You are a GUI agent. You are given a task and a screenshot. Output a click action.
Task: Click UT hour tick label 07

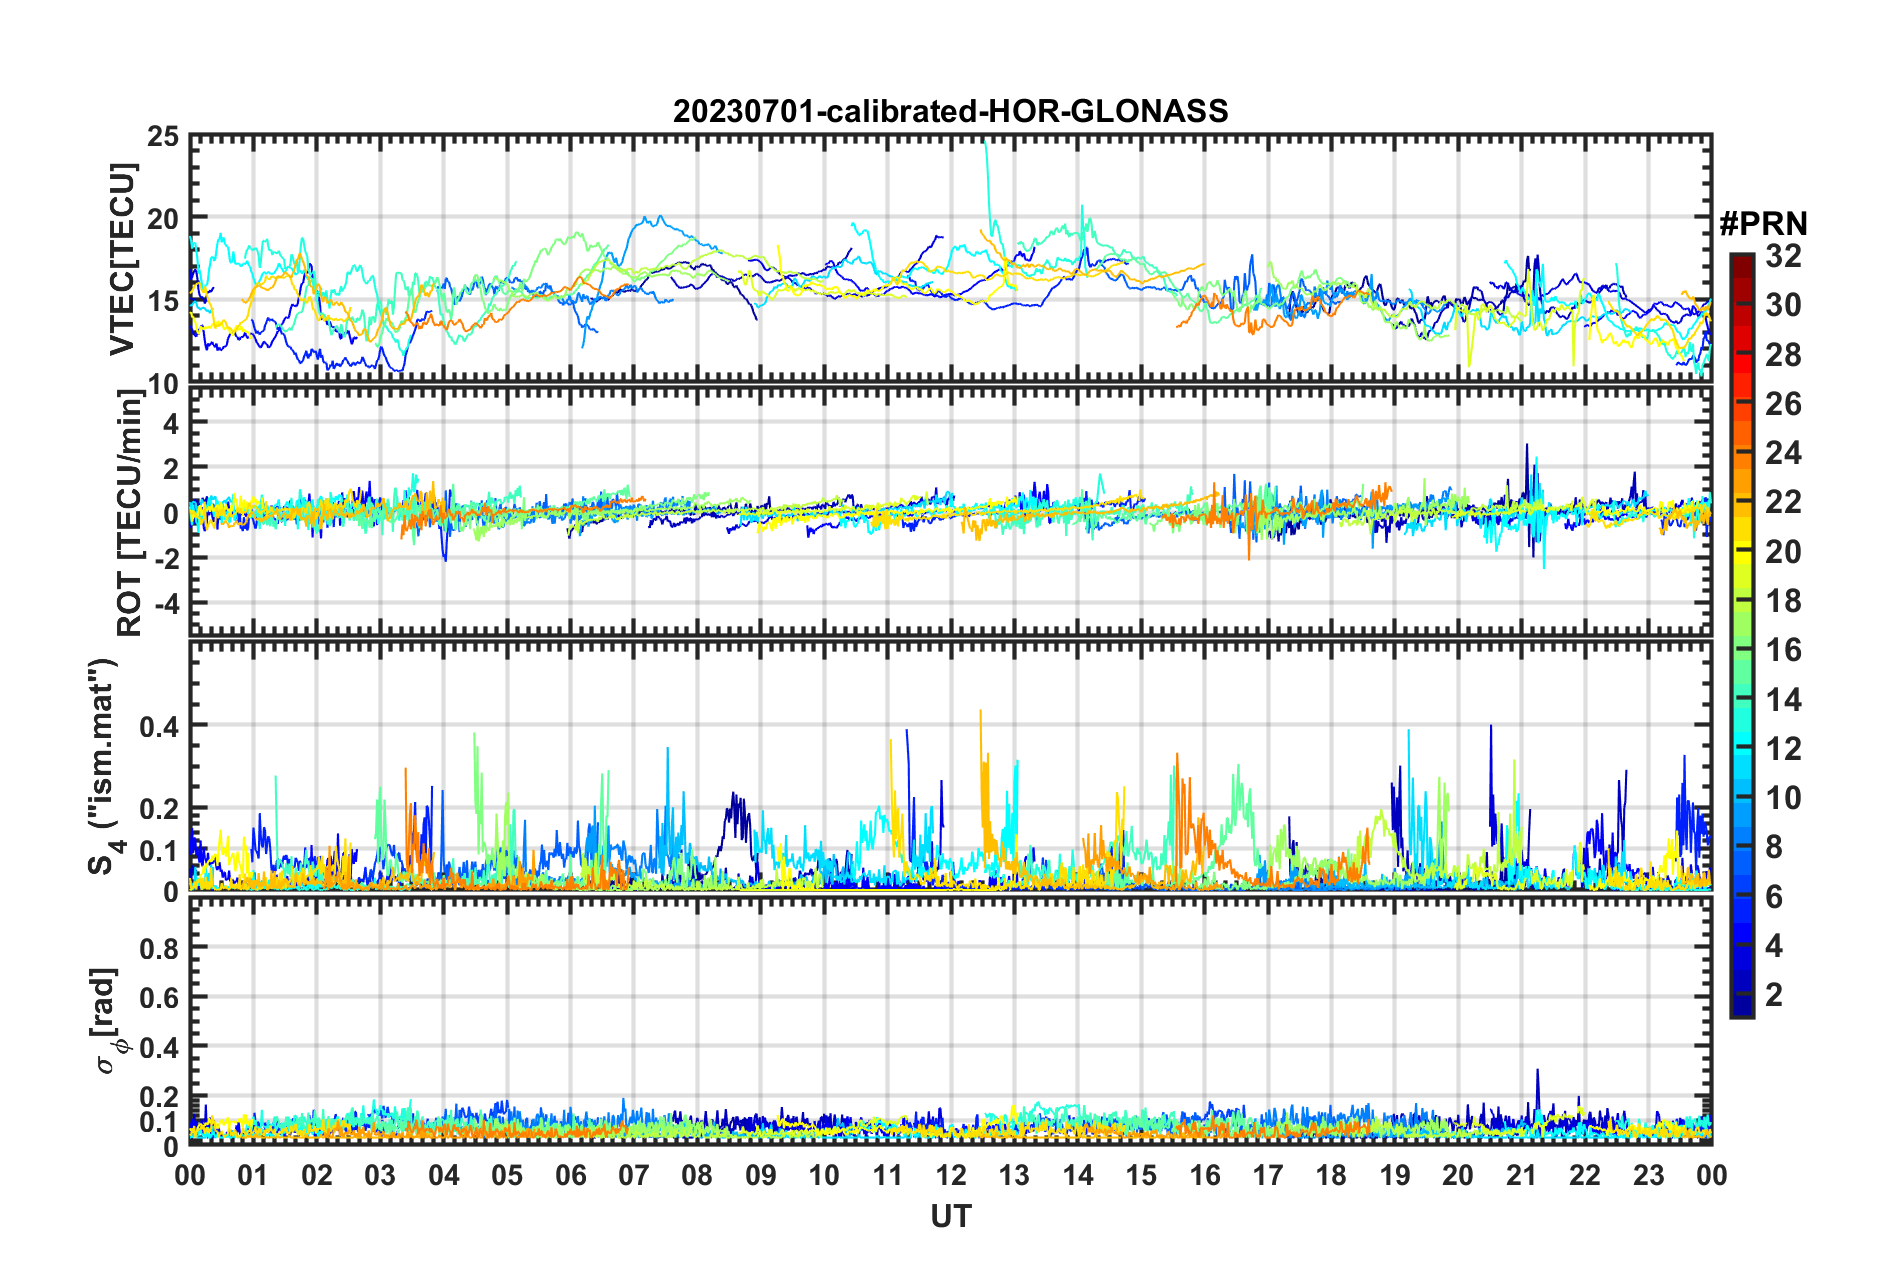[634, 1175]
